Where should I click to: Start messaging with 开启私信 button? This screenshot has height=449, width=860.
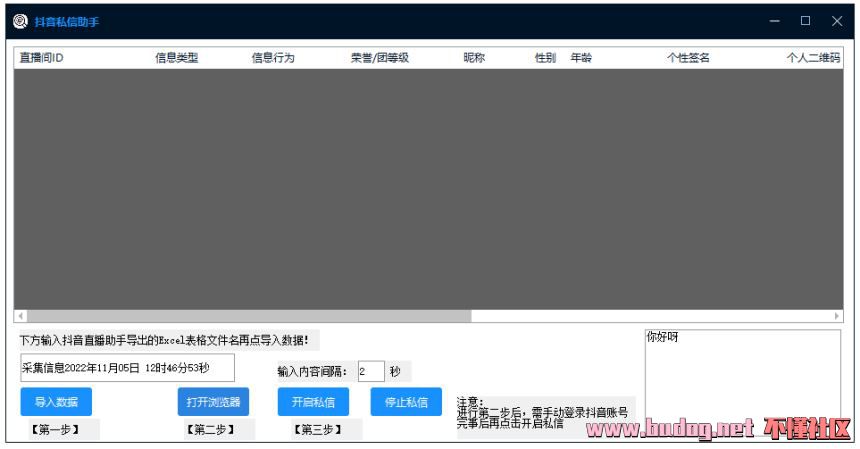coord(313,402)
